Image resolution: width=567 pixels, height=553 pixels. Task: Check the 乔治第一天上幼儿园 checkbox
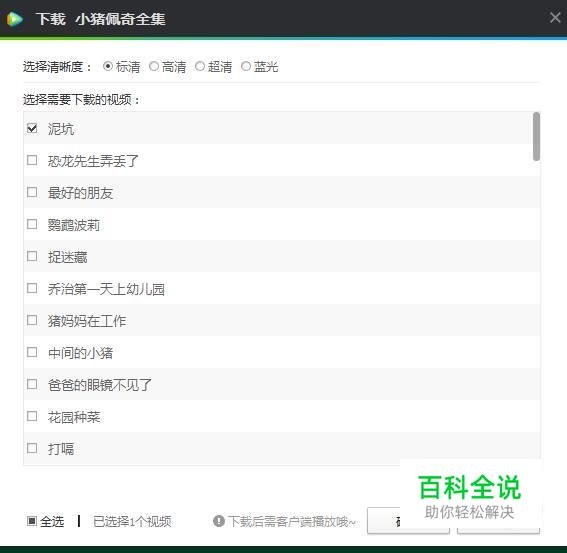32,288
